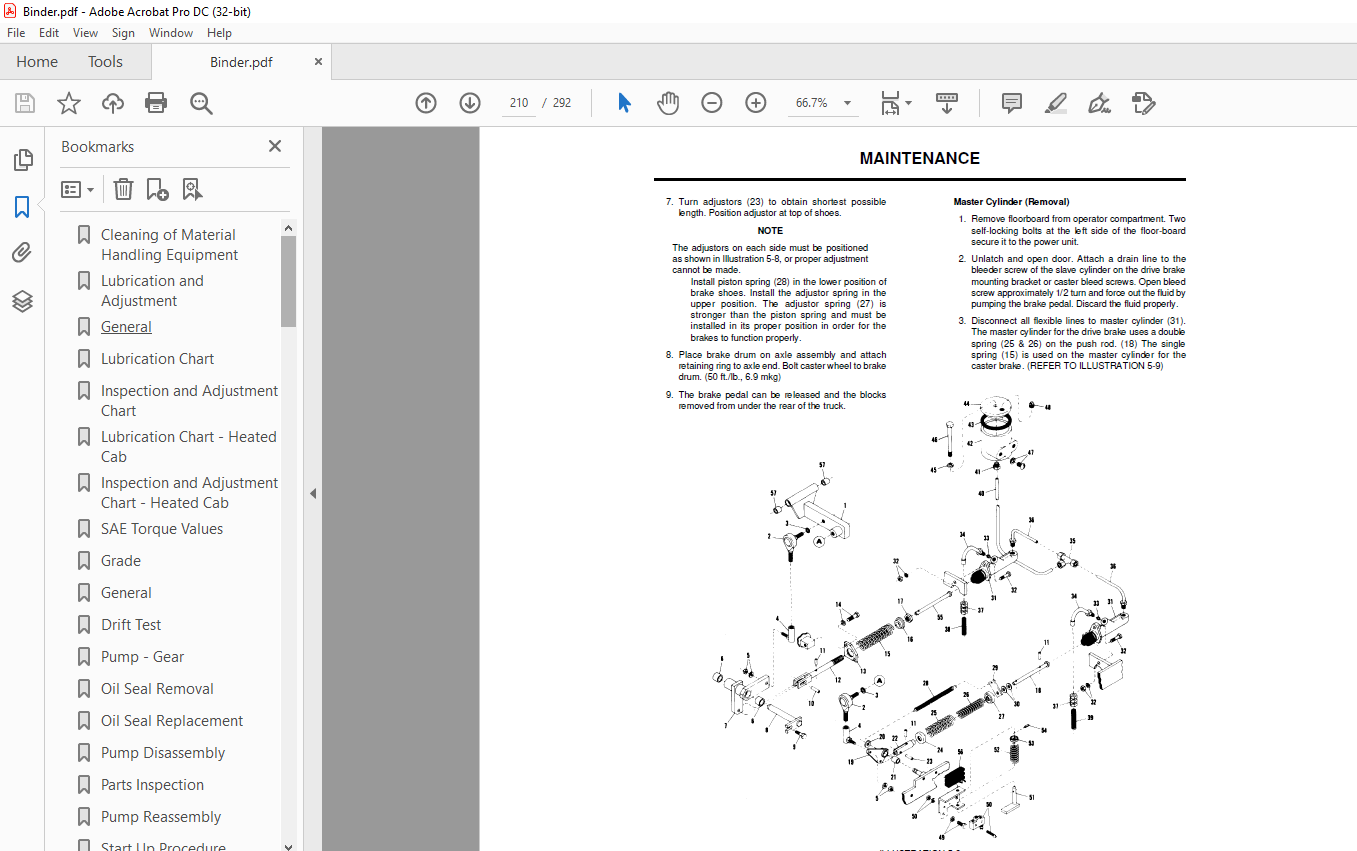The image size is (1357, 851).
Task: Open the Layers panel icon
Action: [22, 301]
